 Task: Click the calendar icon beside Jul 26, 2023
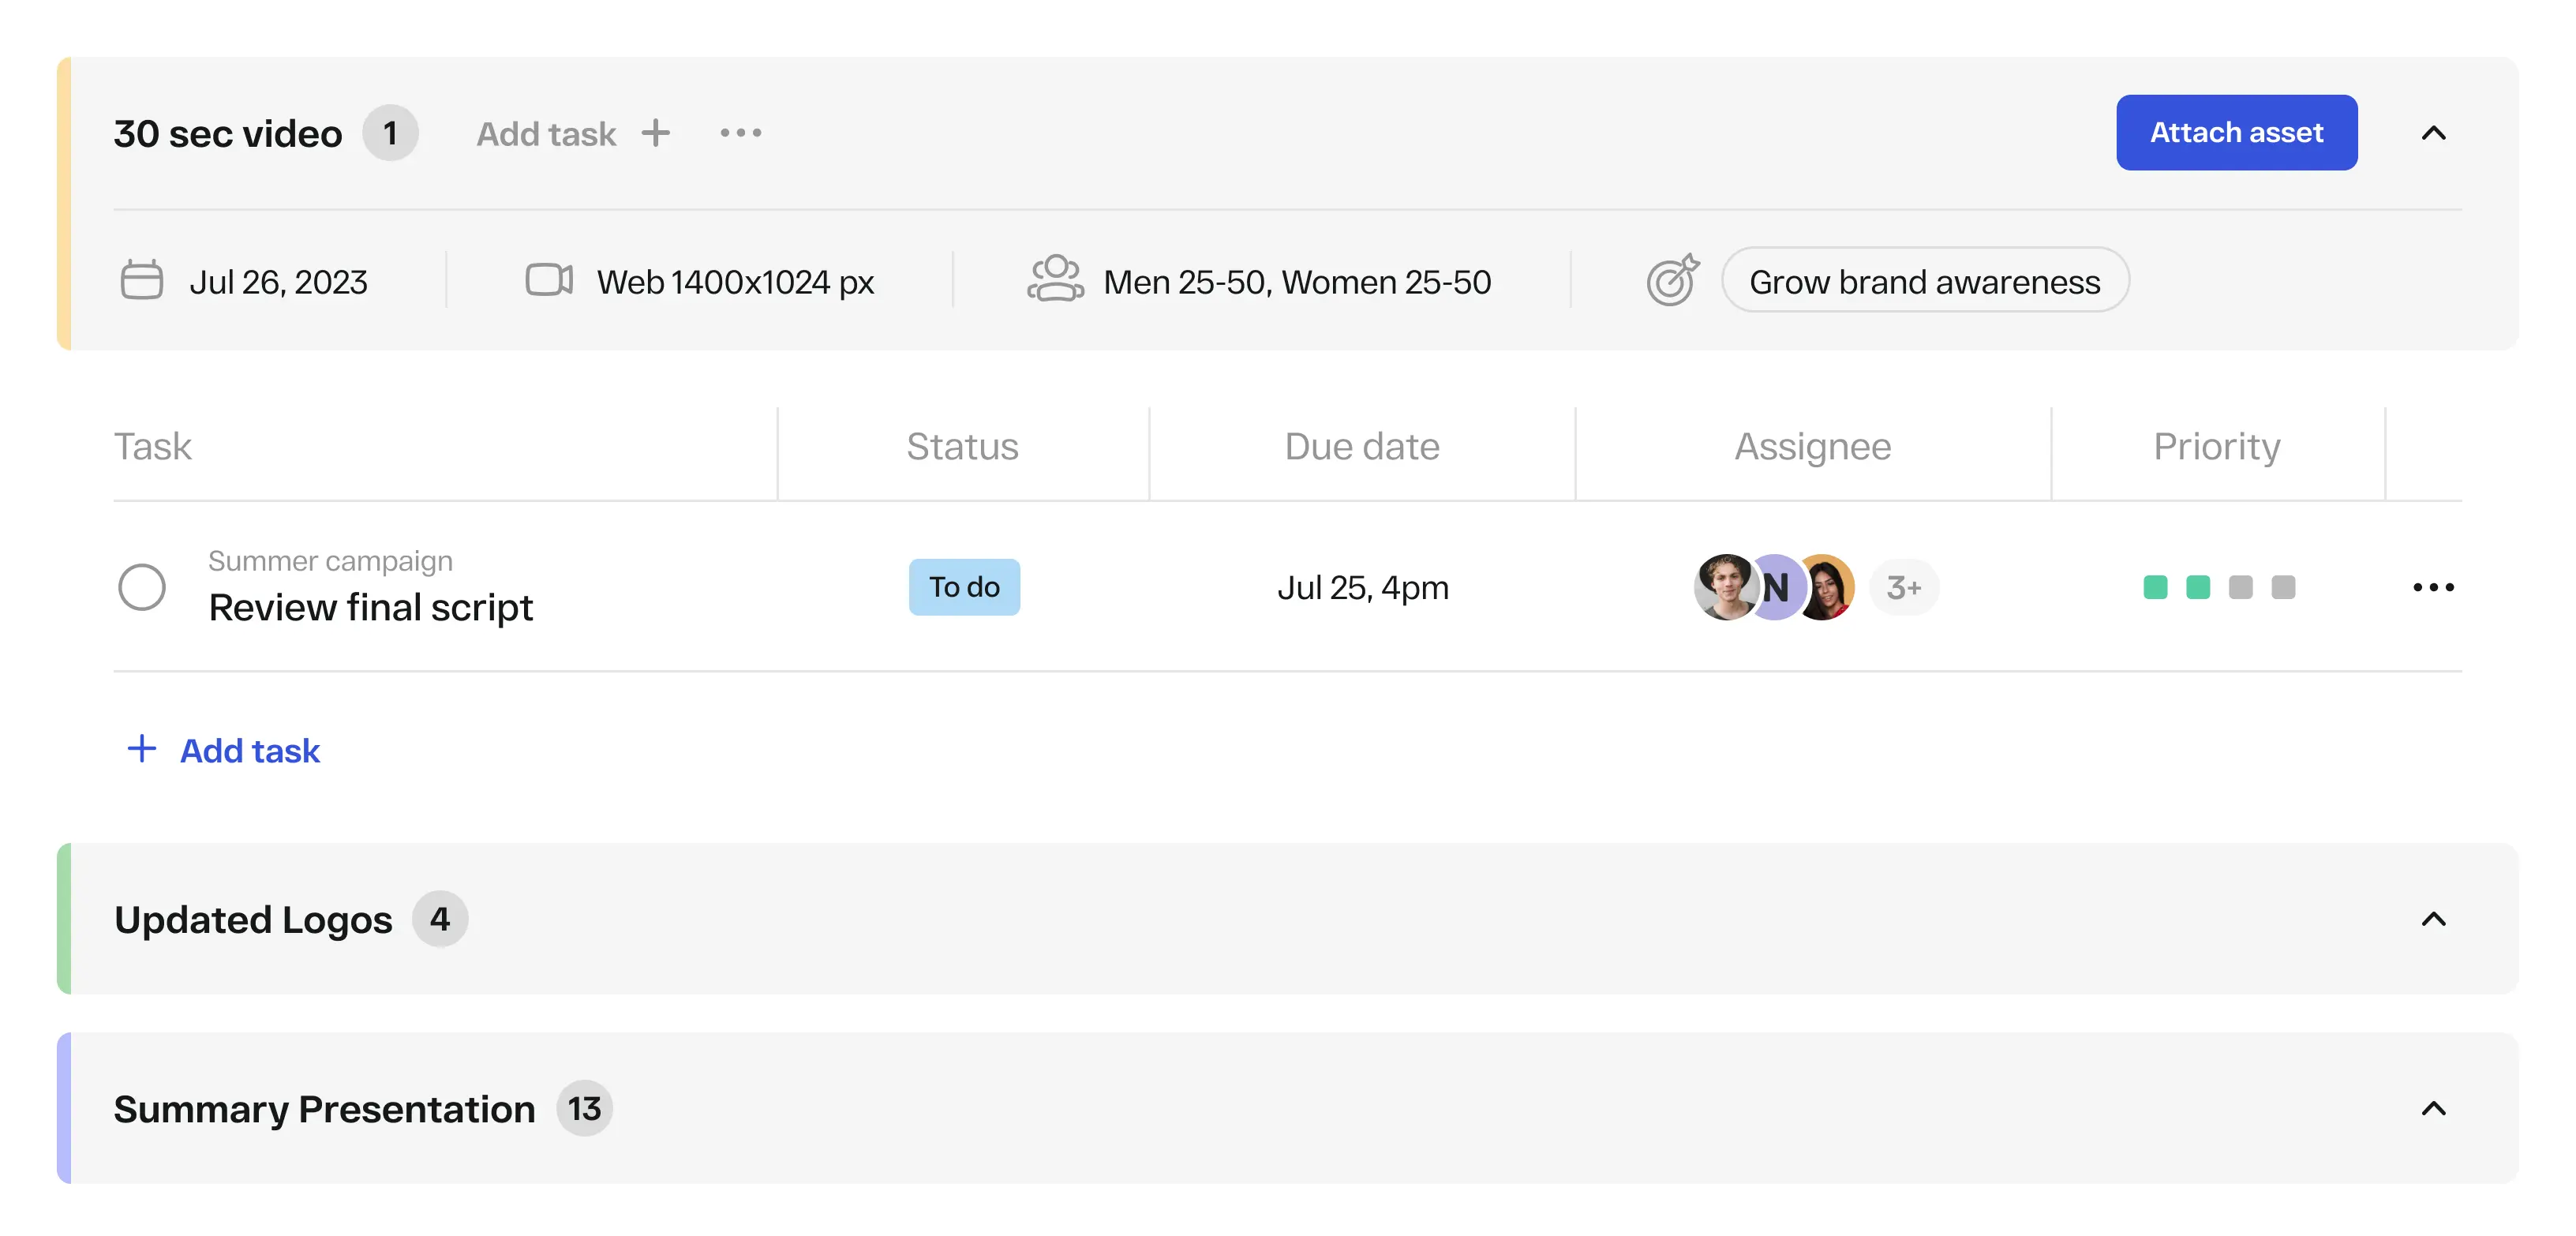coord(141,280)
